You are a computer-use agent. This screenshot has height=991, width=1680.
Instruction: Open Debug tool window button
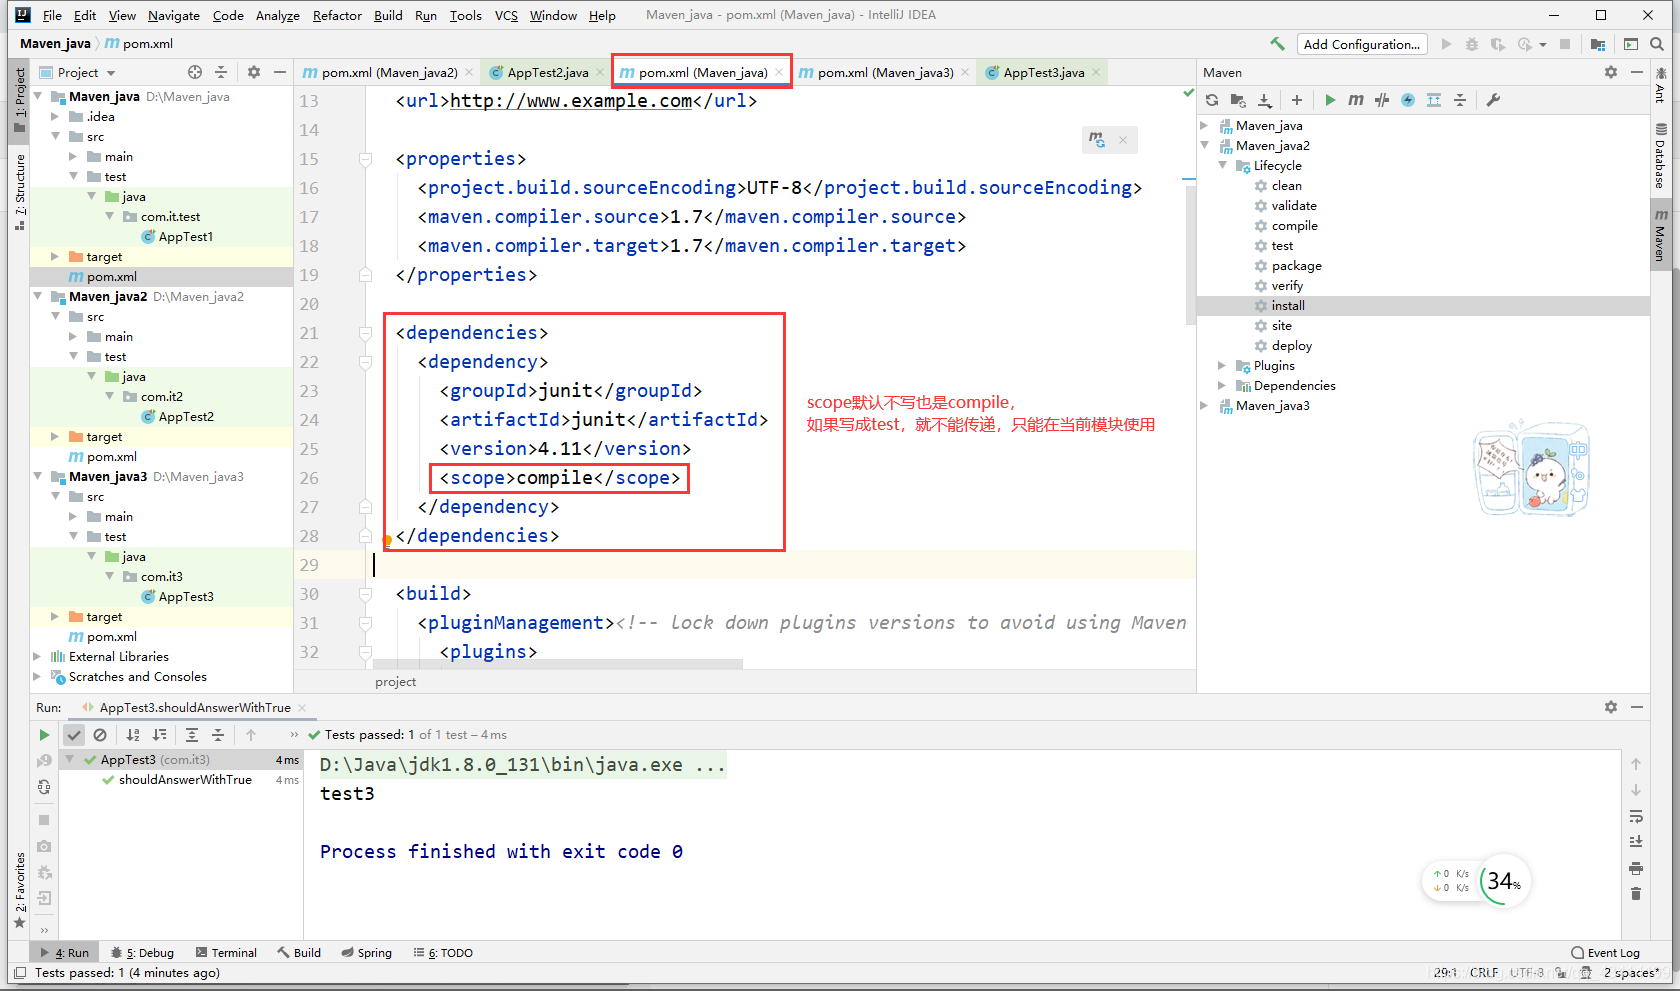point(142,953)
